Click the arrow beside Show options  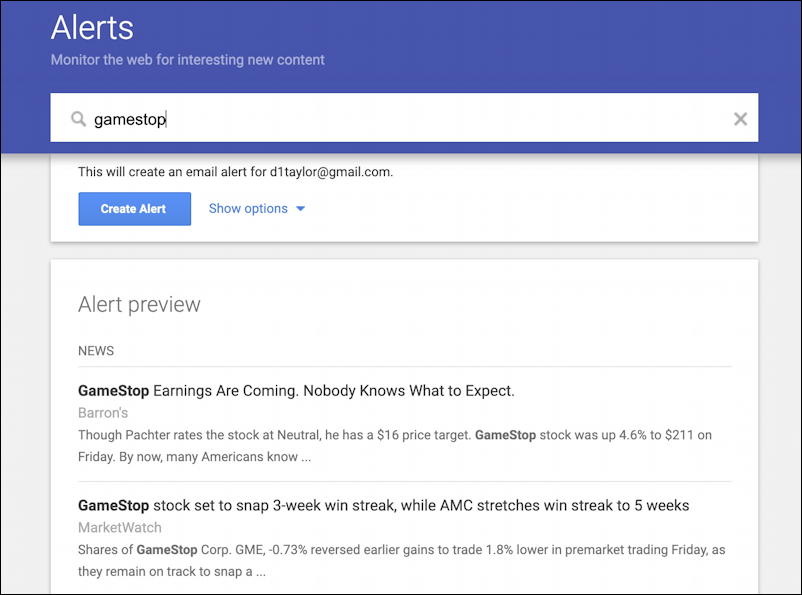(301, 209)
